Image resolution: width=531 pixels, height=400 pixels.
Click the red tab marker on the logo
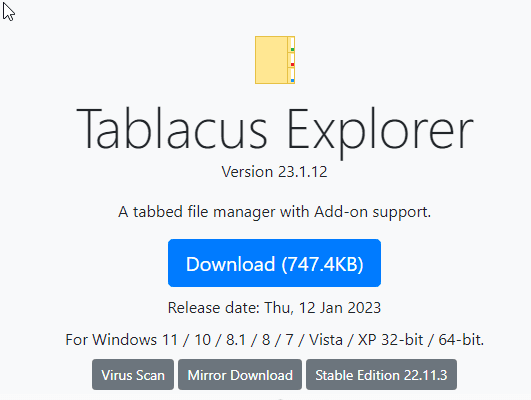[x=292, y=64]
